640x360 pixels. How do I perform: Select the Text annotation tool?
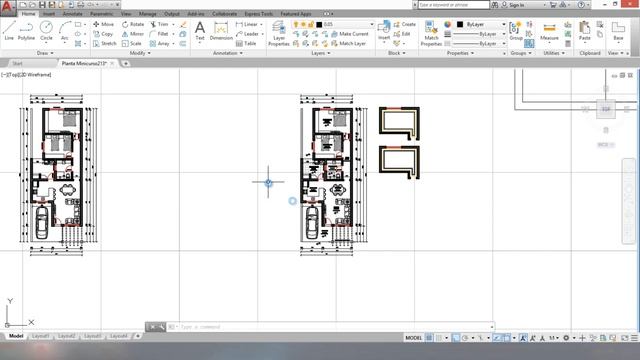(x=200, y=31)
